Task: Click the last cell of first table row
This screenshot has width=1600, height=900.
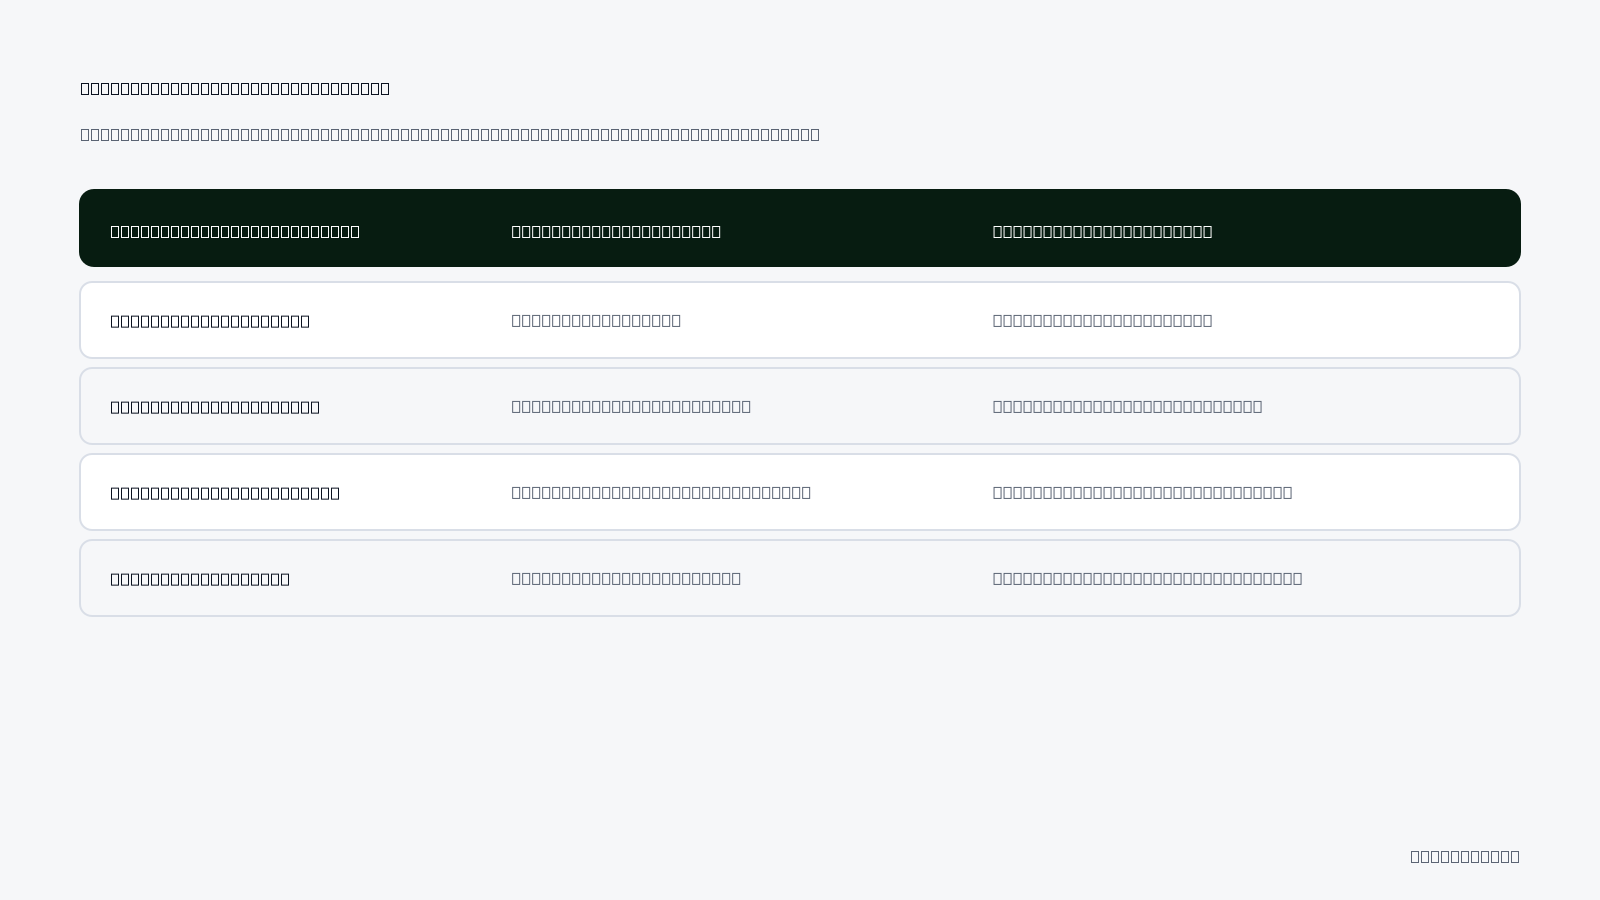Action: pos(1102,320)
